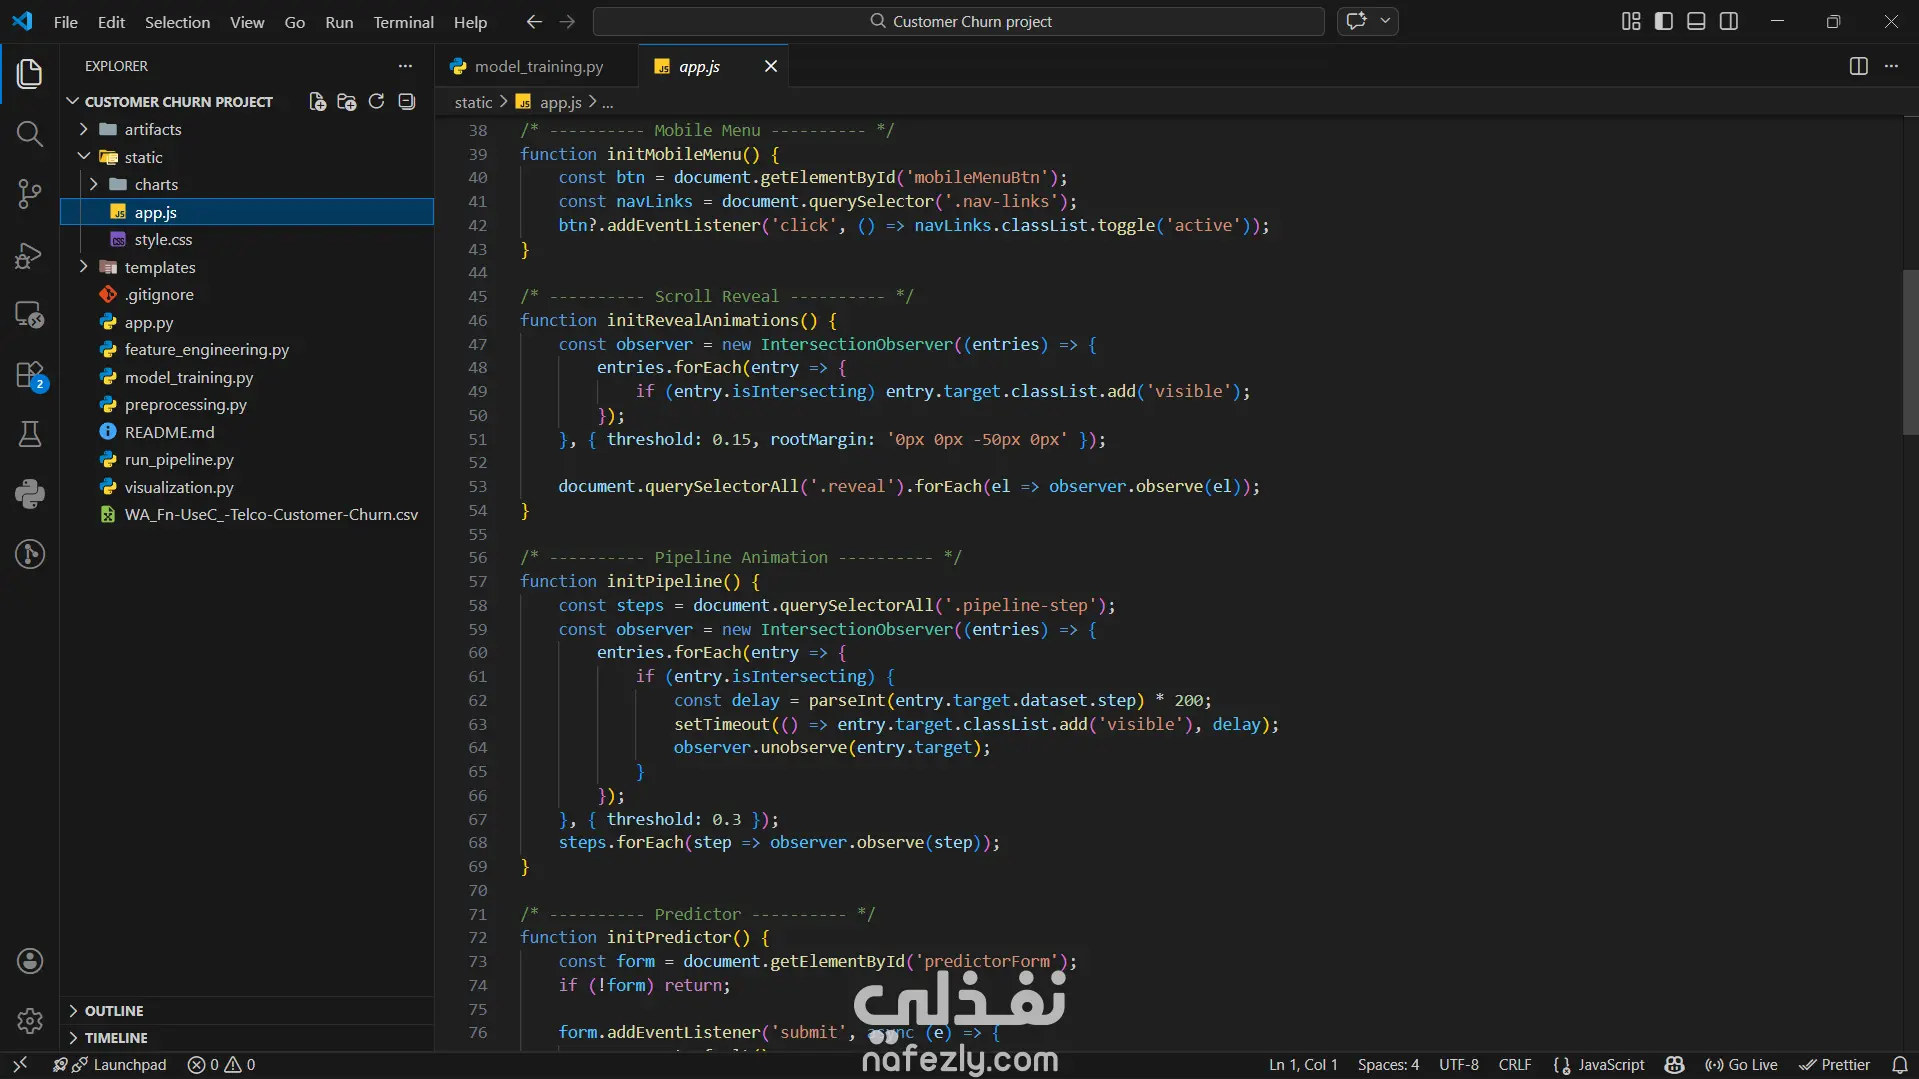Show errors and warnings panel
This screenshot has width=1919, height=1079.
point(221,1065)
